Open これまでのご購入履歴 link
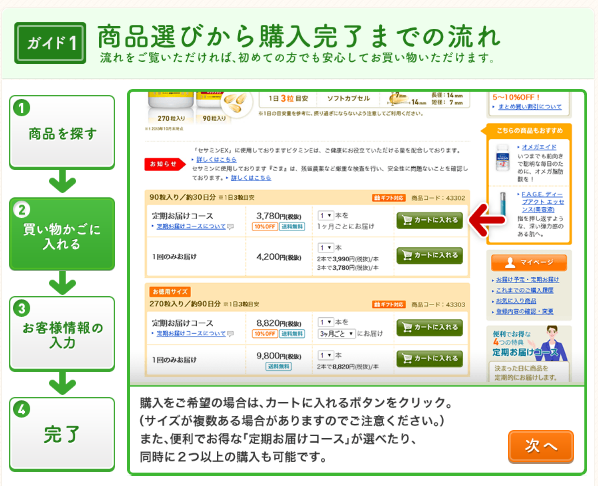This screenshot has height=486, width=598. tap(524, 290)
